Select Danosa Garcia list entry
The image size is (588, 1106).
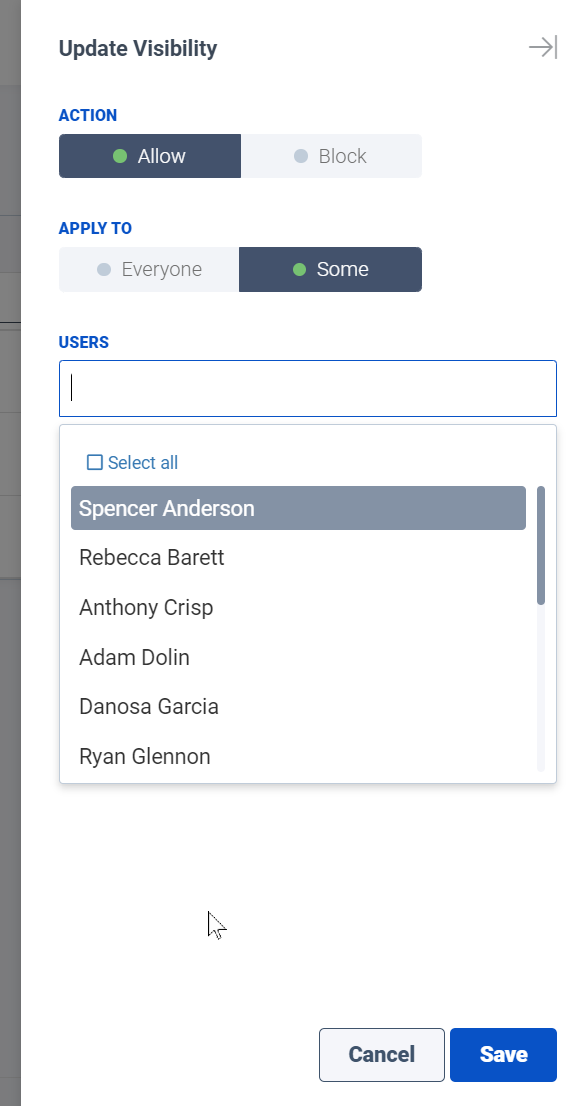(x=298, y=706)
